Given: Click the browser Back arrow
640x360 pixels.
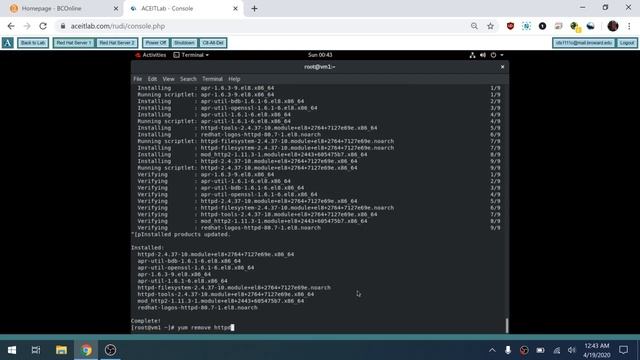Looking at the screenshot, I should pos(11,26).
